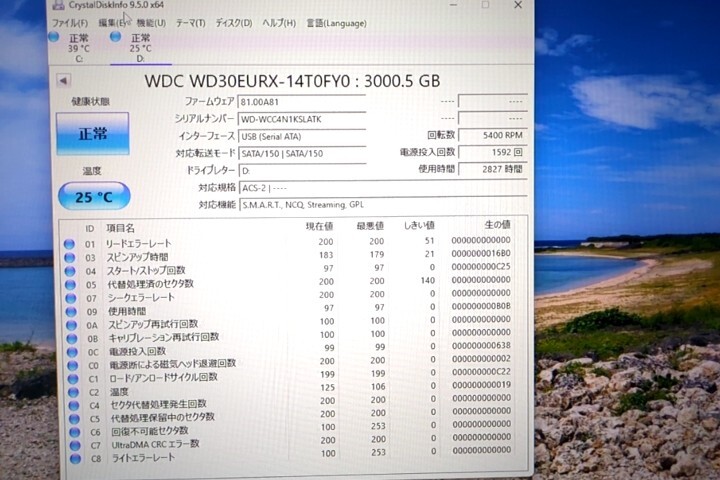Open the テーマ(T) menu
Viewport: 720px width, 480px height.
click(x=191, y=23)
